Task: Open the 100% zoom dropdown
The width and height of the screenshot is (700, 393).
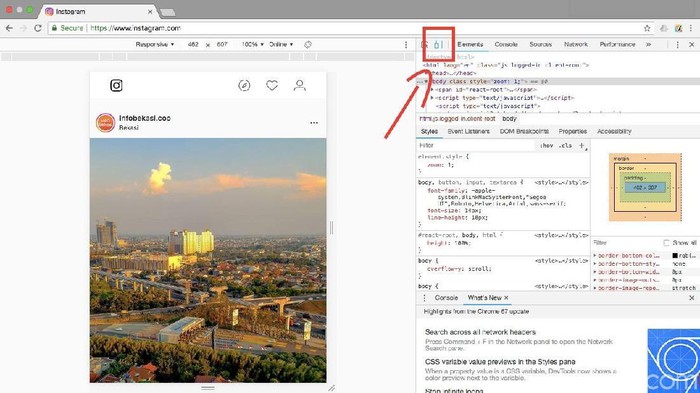Action: point(253,45)
